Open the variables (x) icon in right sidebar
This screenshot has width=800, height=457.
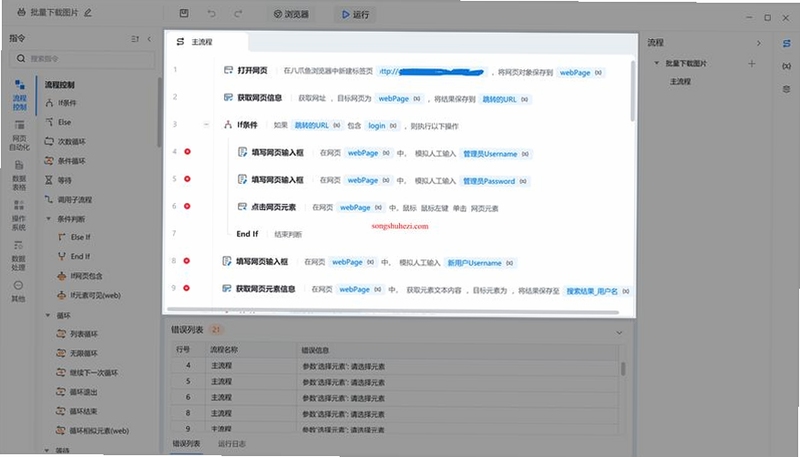(x=786, y=66)
